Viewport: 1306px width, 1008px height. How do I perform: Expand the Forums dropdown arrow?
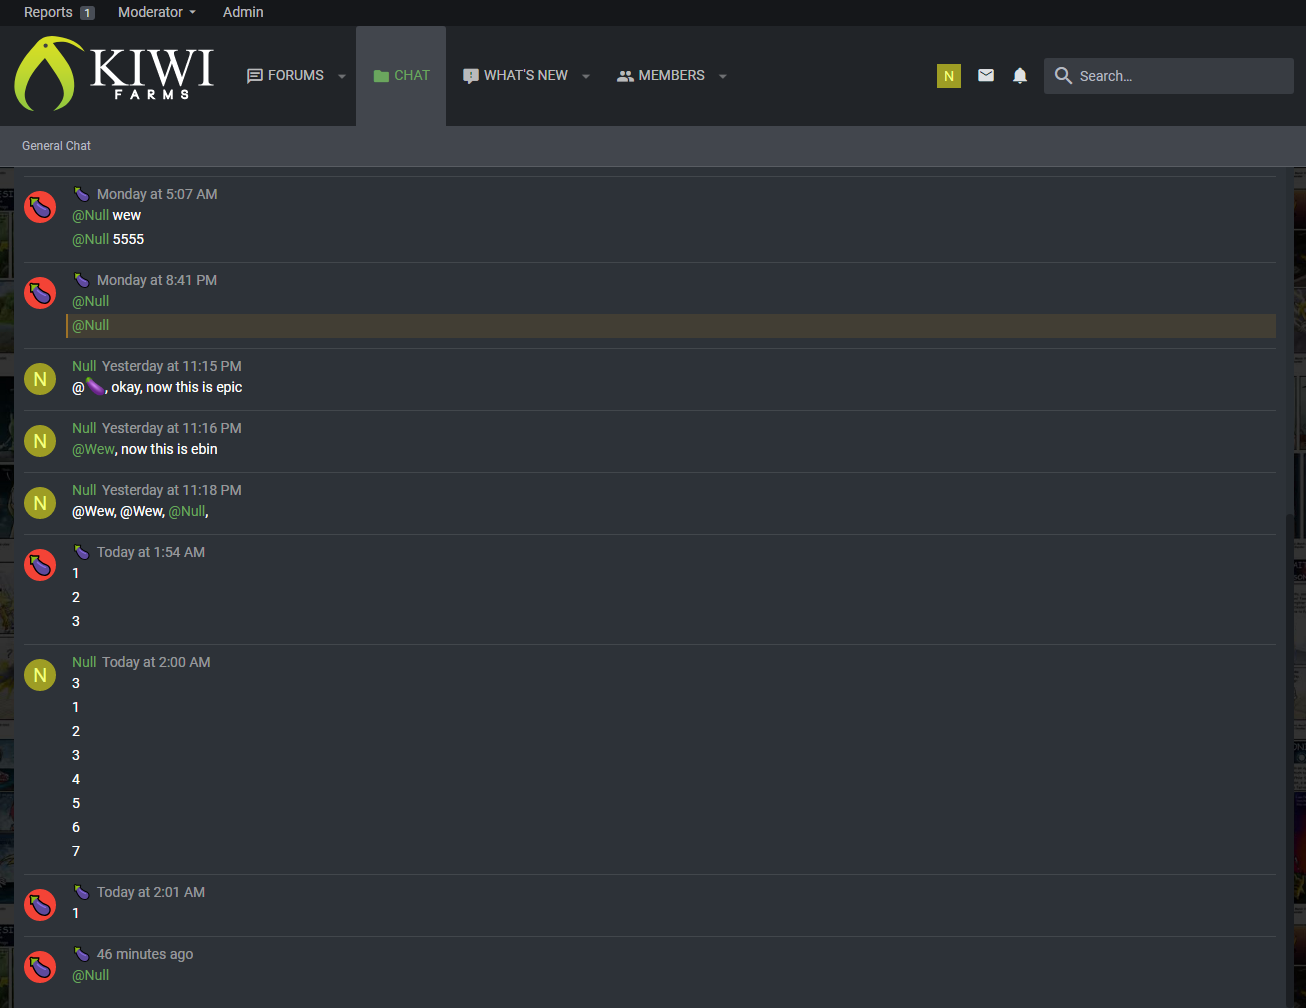pyautogui.click(x=342, y=76)
